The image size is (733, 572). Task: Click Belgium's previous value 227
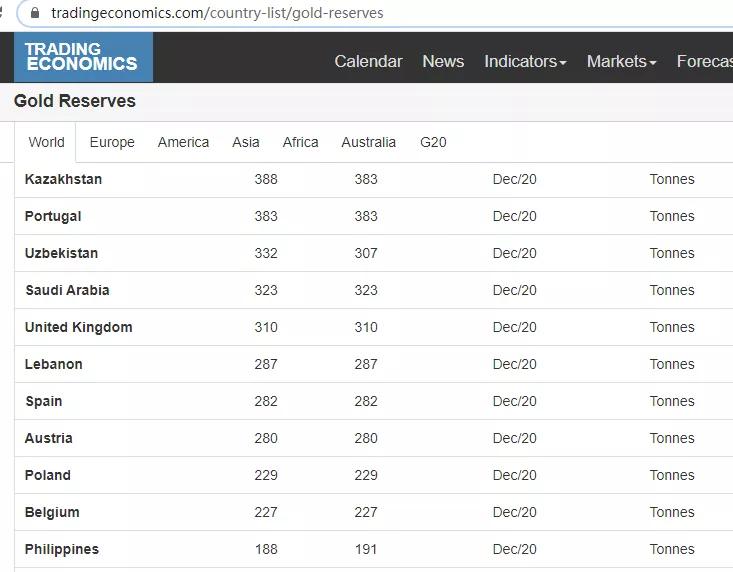pos(366,512)
